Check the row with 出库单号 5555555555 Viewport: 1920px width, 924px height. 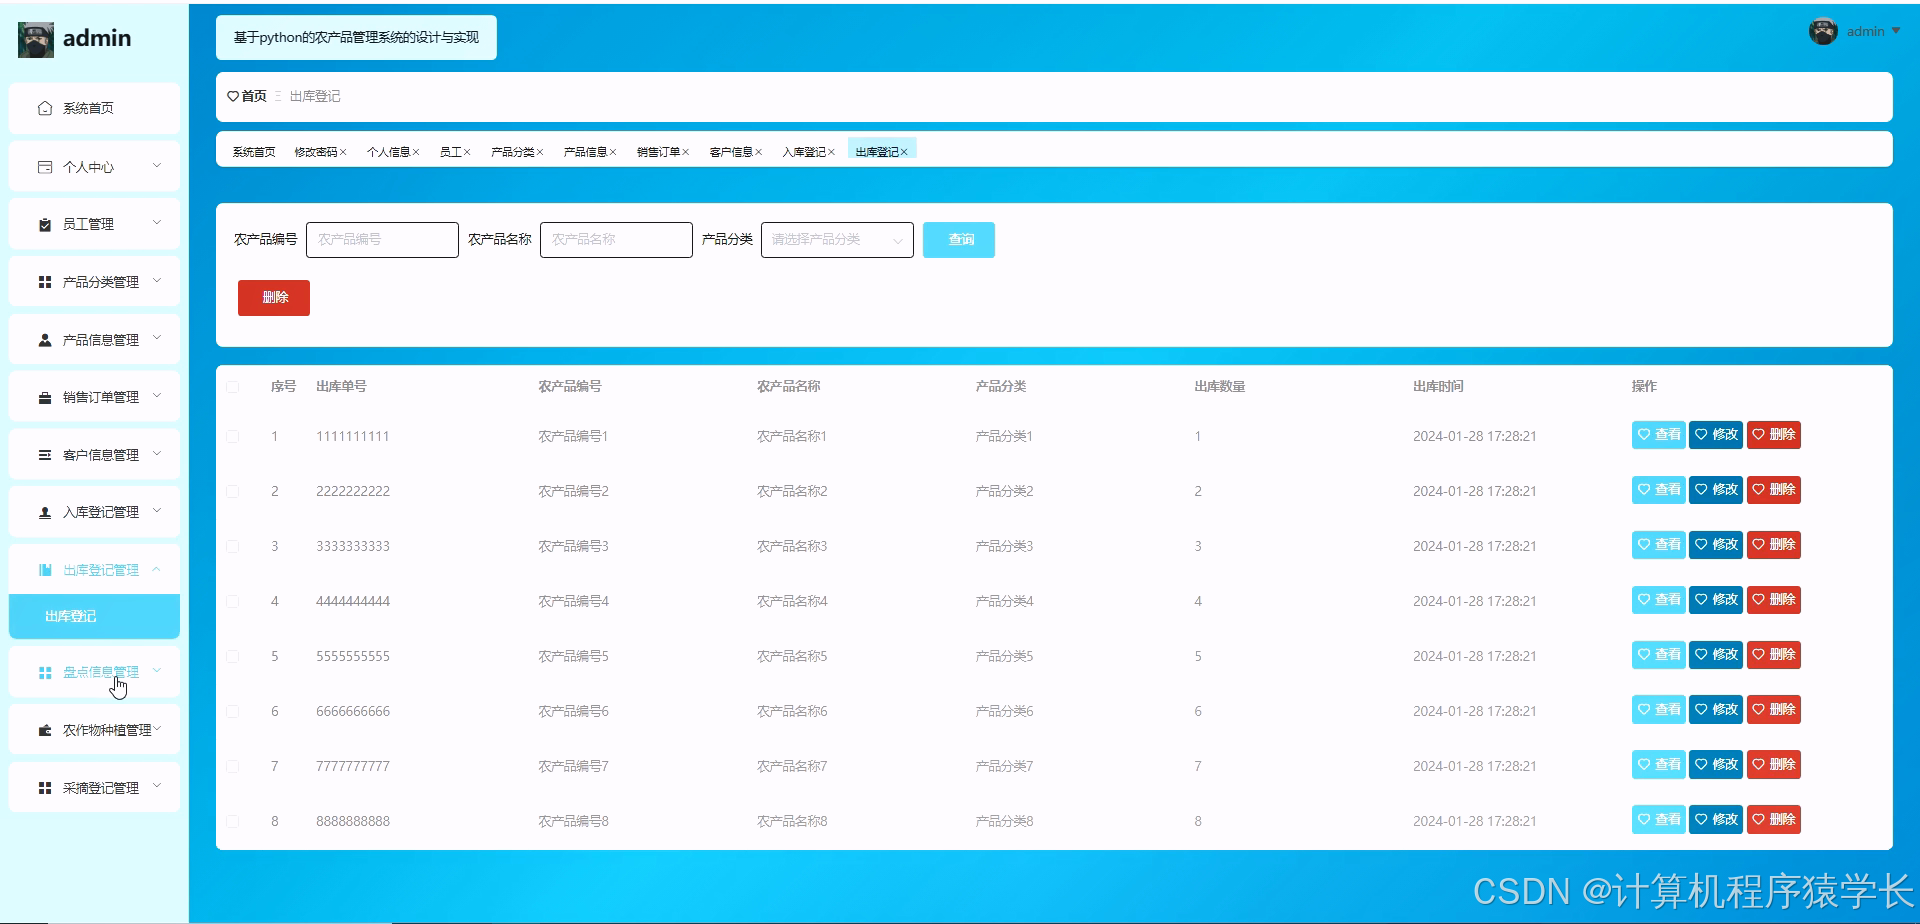tap(233, 657)
